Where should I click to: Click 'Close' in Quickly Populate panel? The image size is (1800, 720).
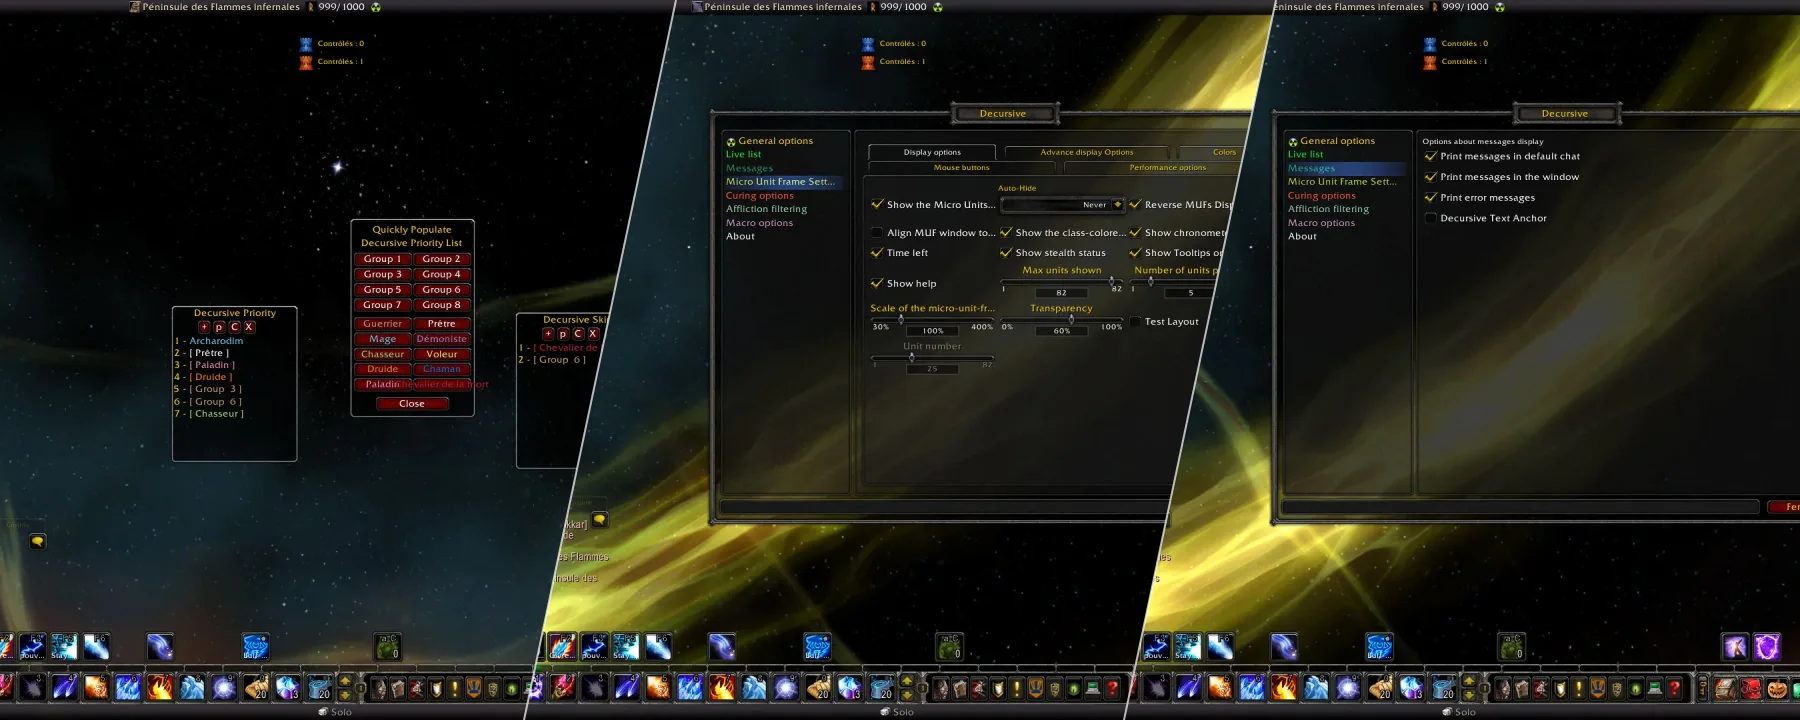412,404
